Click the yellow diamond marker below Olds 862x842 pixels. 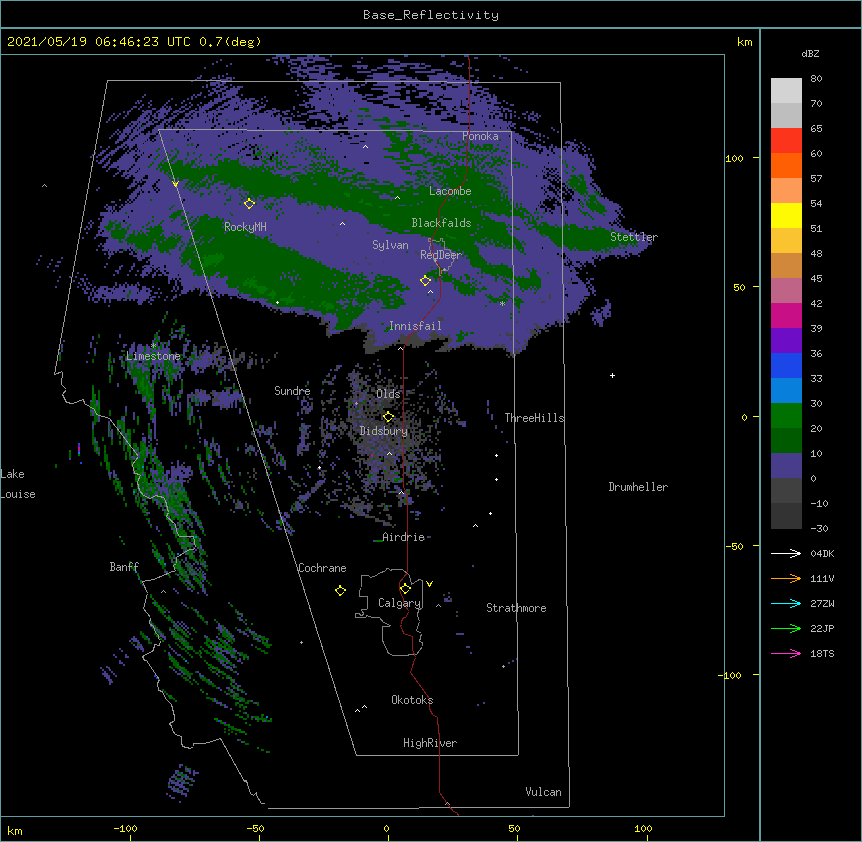click(388, 417)
